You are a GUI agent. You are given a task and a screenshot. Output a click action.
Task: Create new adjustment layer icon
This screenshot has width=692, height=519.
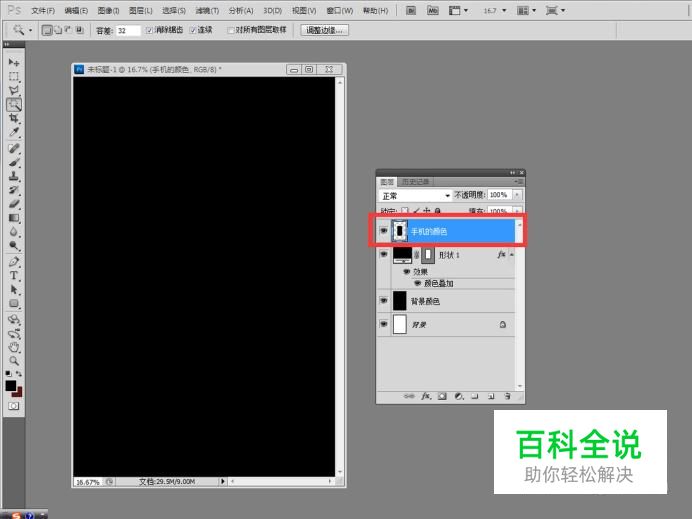[459, 396]
